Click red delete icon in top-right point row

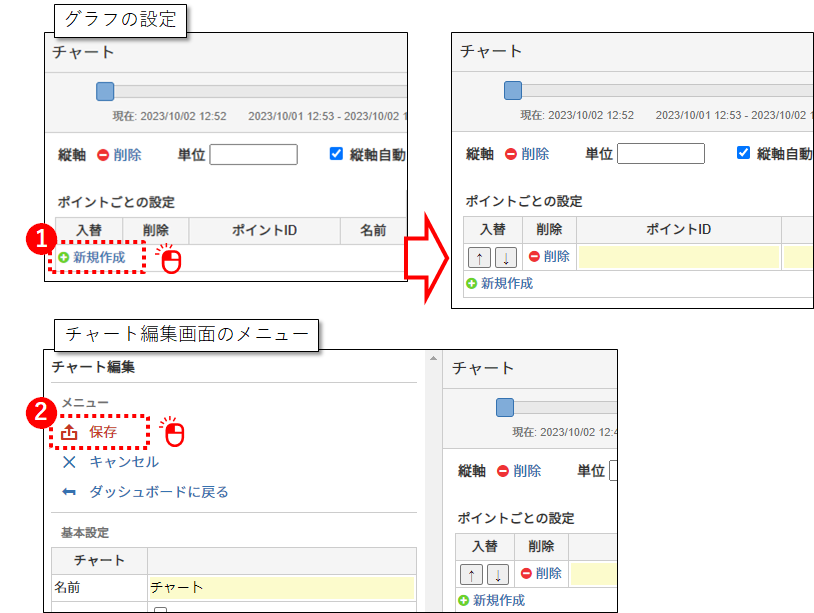534,256
